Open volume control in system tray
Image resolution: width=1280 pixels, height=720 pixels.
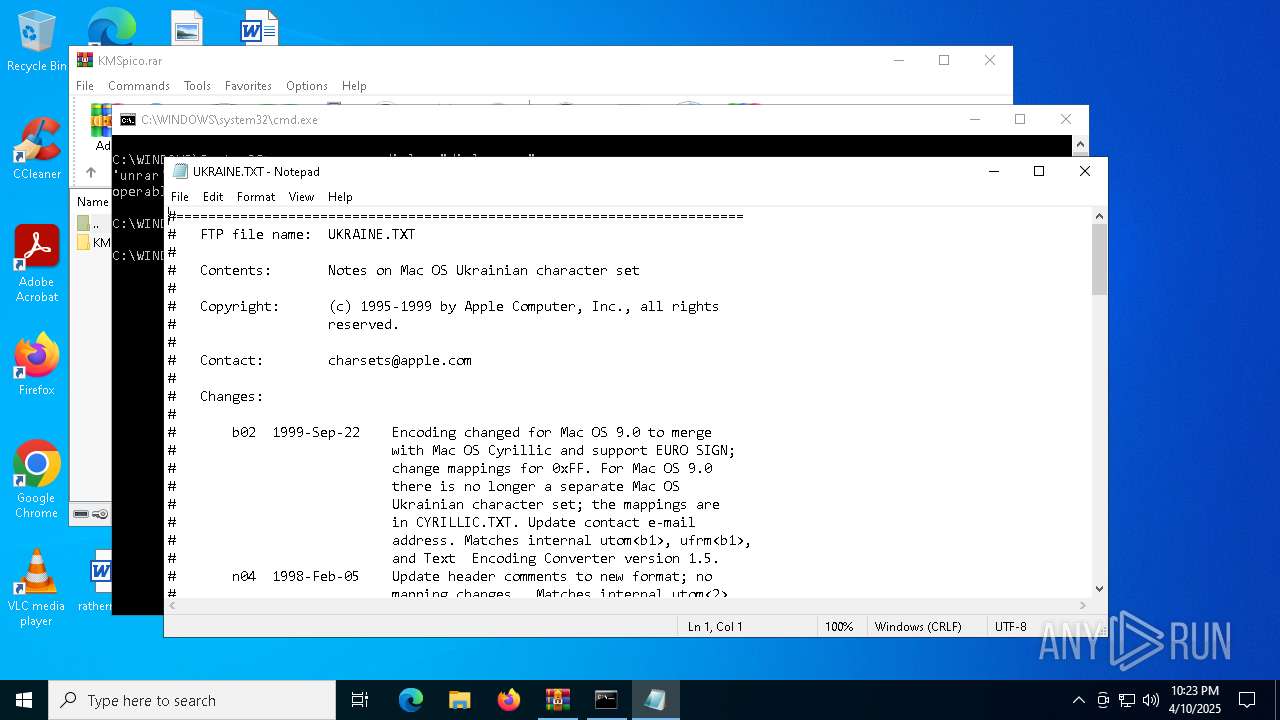(x=1151, y=700)
